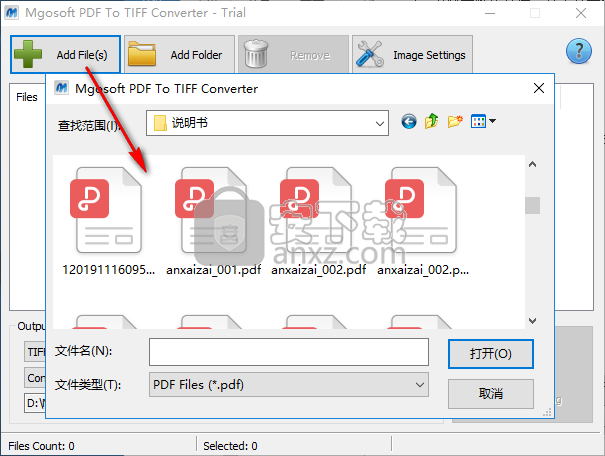Image resolution: width=605 pixels, height=456 pixels.
Task: Click the file list scrollbar thumb
Action: click(532, 205)
